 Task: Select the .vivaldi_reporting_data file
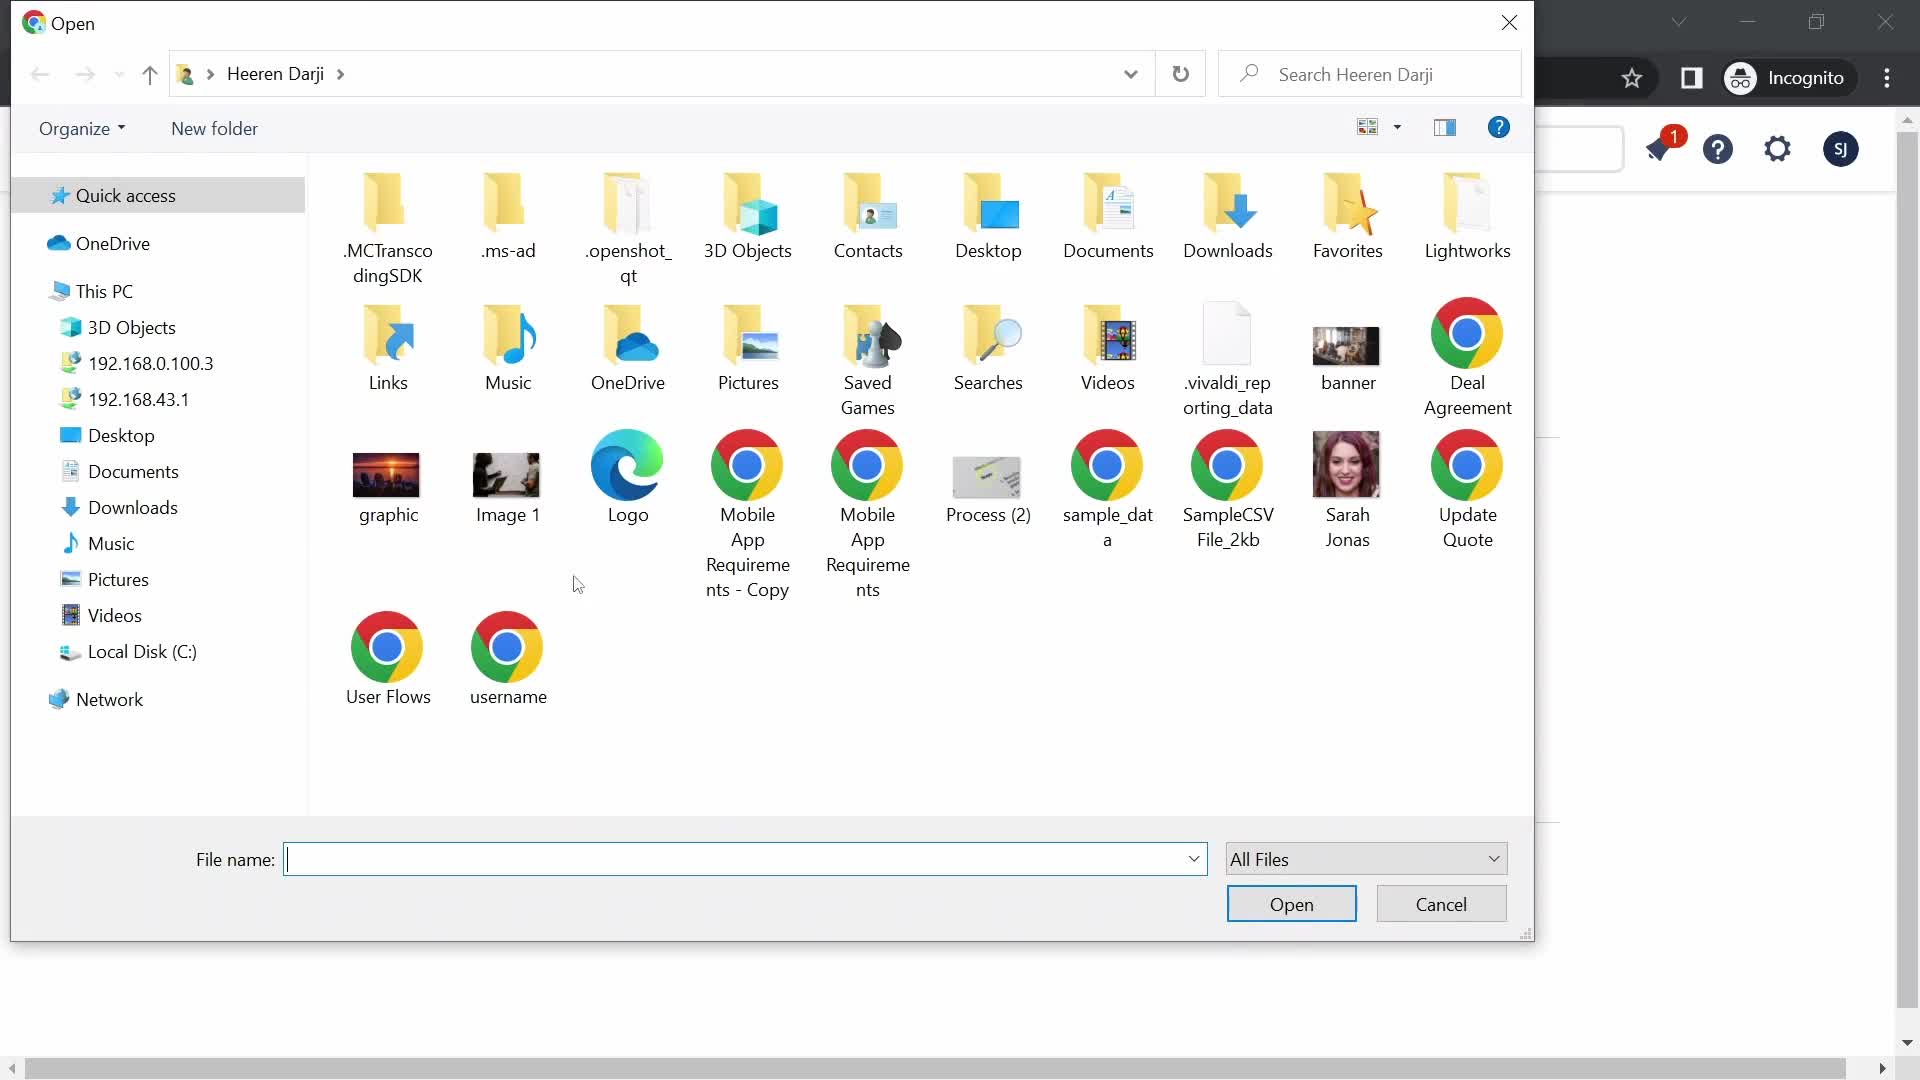[x=1228, y=360]
